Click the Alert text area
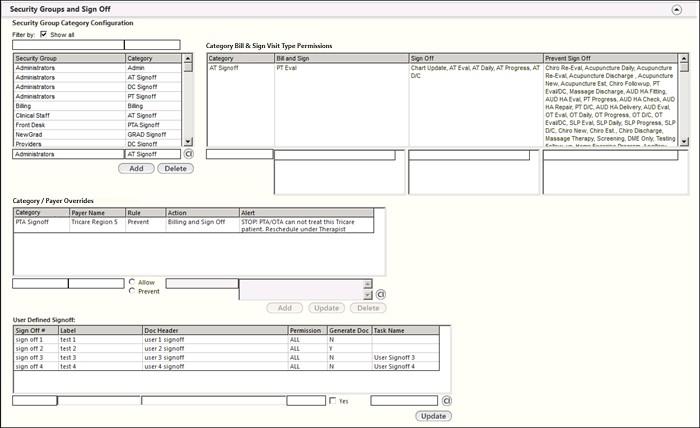 coord(301,290)
